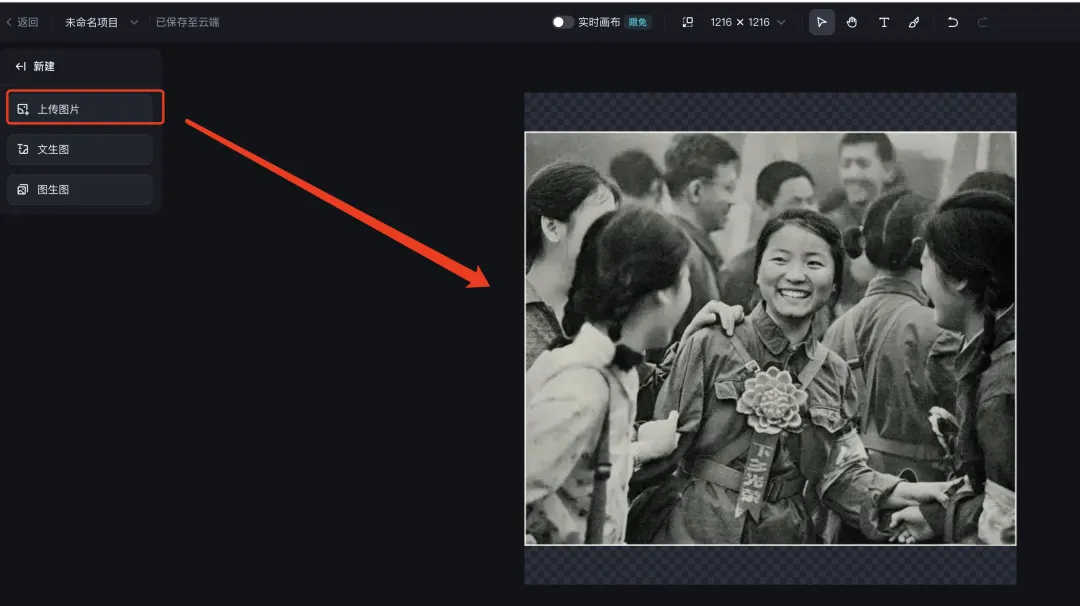Pick the brush paint tool
The height and width of the screenshot is (606, 1080).
[x=914, y=22]
